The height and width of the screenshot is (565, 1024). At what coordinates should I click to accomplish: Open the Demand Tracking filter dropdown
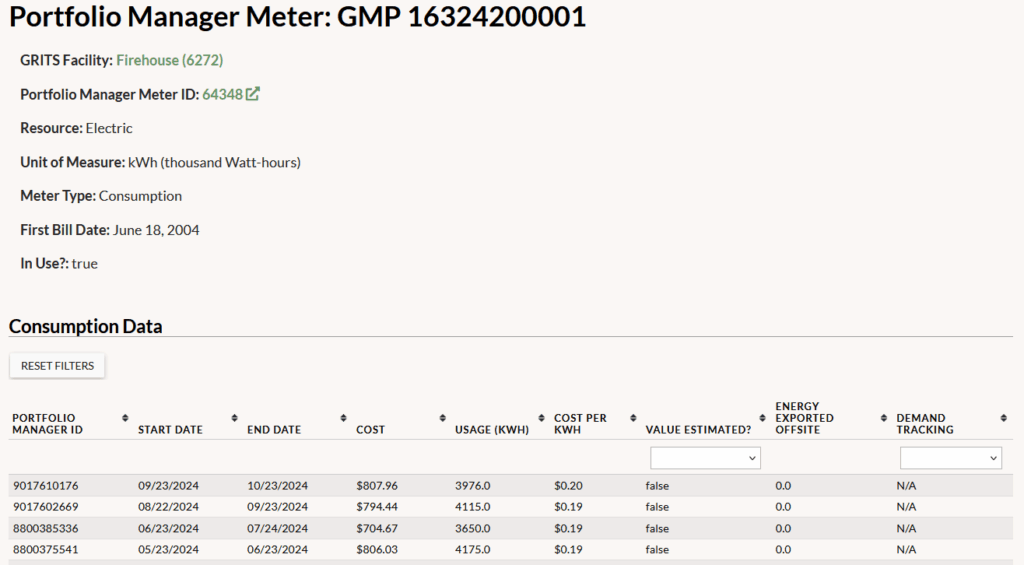[x=950, y=458]
